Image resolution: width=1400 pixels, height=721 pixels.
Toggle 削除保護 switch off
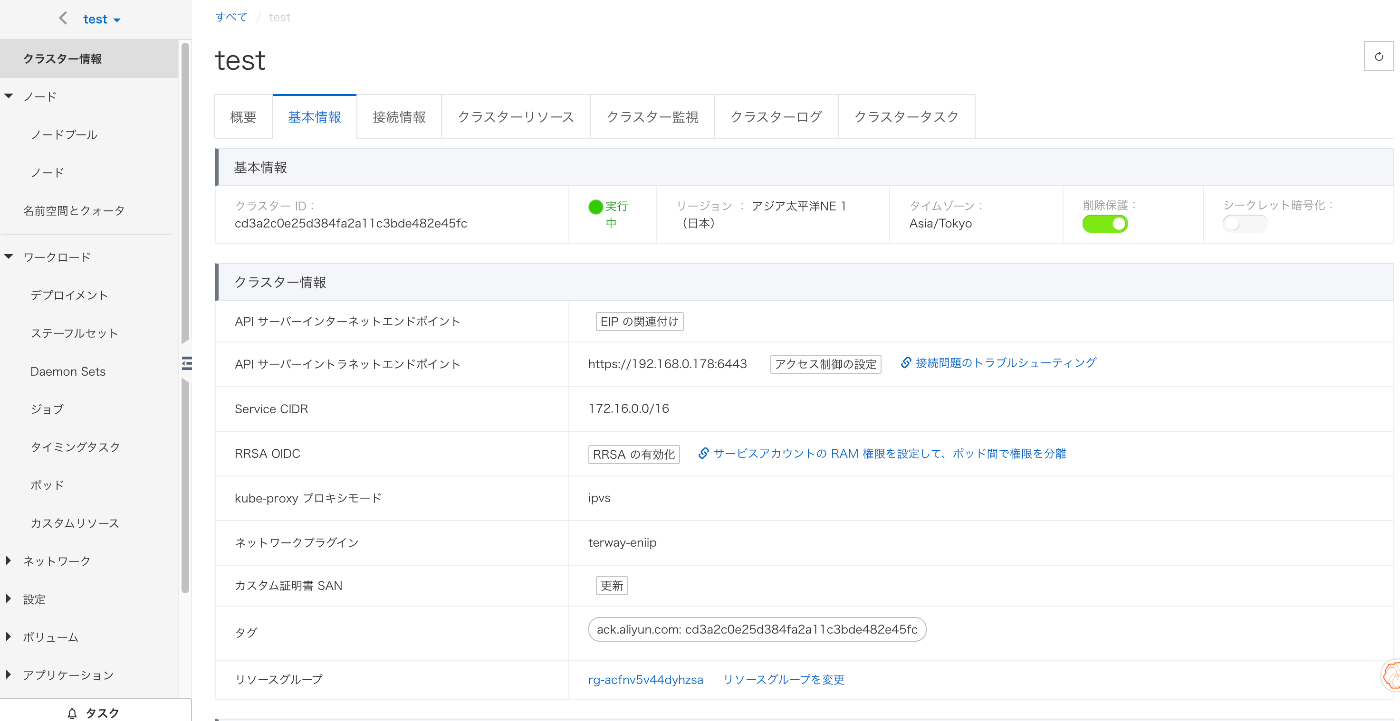(1105, 224)
